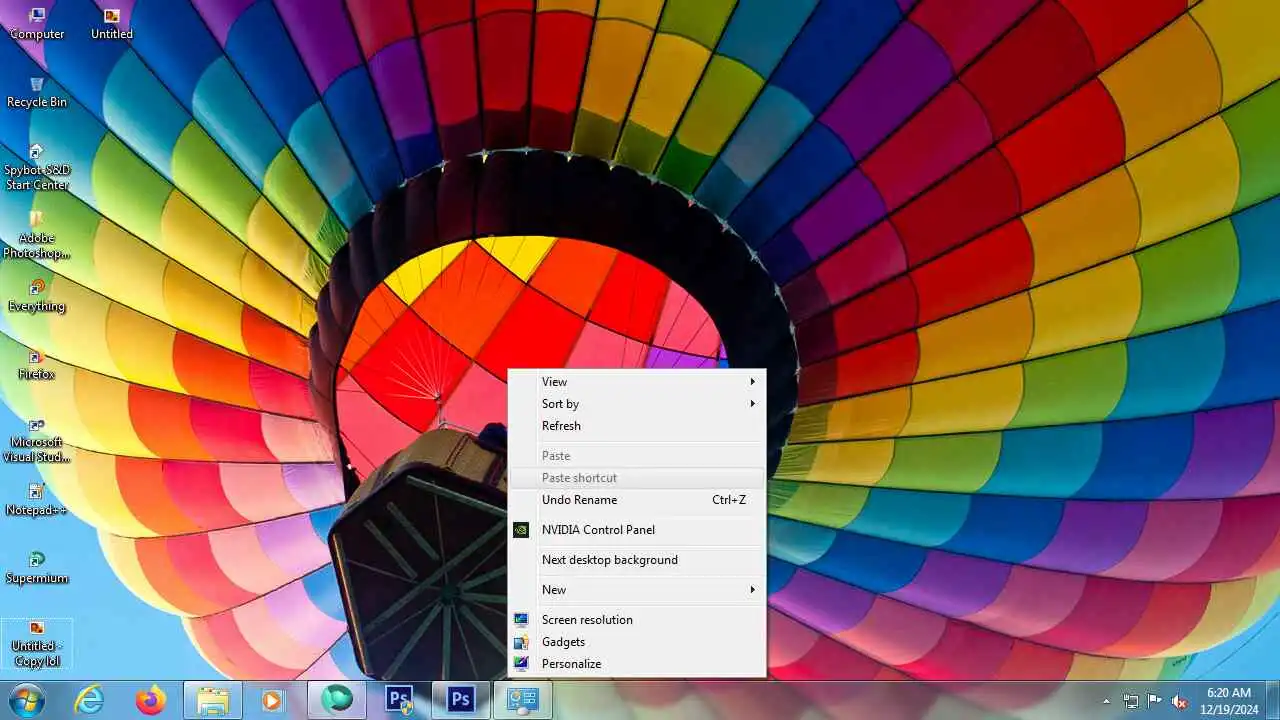Launch Internet Explorer from the taskbar
1280x720 pixels.
pos(90,700)
